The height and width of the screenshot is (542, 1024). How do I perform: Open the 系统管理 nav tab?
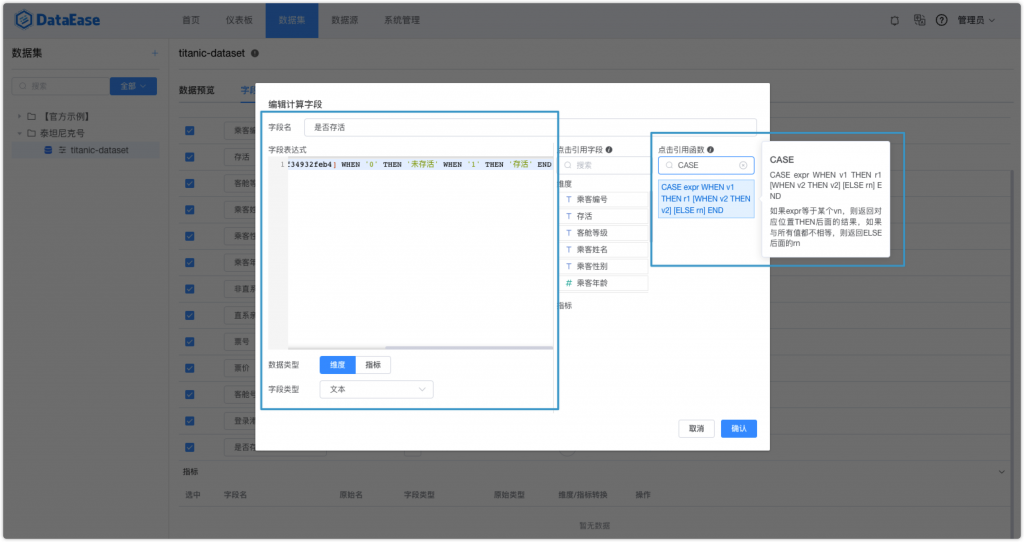coord(402,20)
